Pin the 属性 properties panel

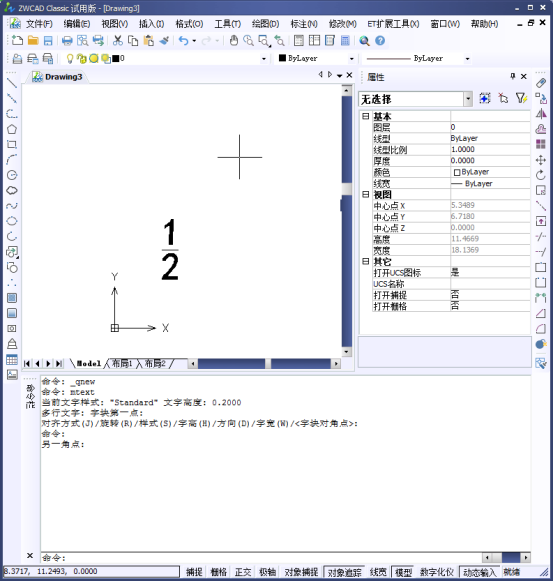tap(512, 76)
